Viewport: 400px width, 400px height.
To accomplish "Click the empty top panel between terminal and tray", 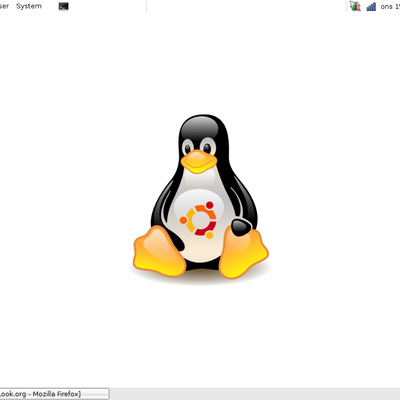I will (207, 6).
